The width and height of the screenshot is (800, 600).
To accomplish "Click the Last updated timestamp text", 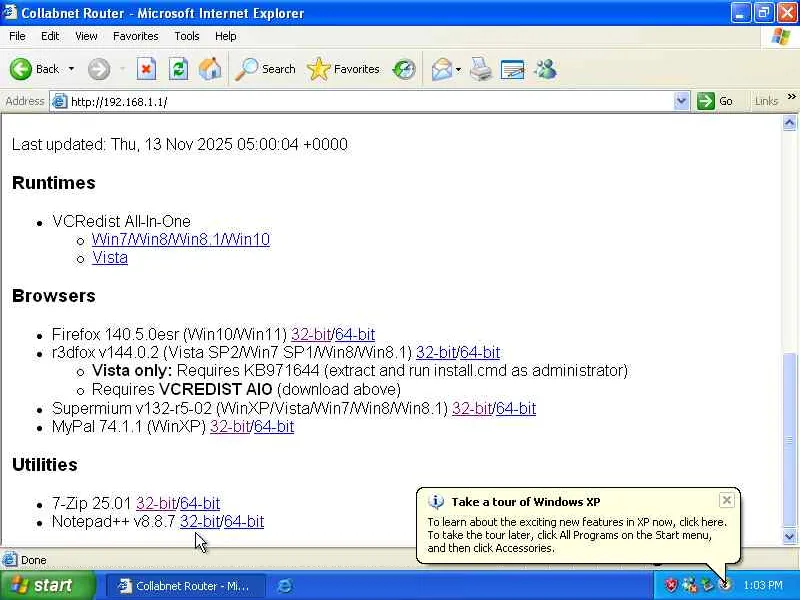I will [180, 144].
